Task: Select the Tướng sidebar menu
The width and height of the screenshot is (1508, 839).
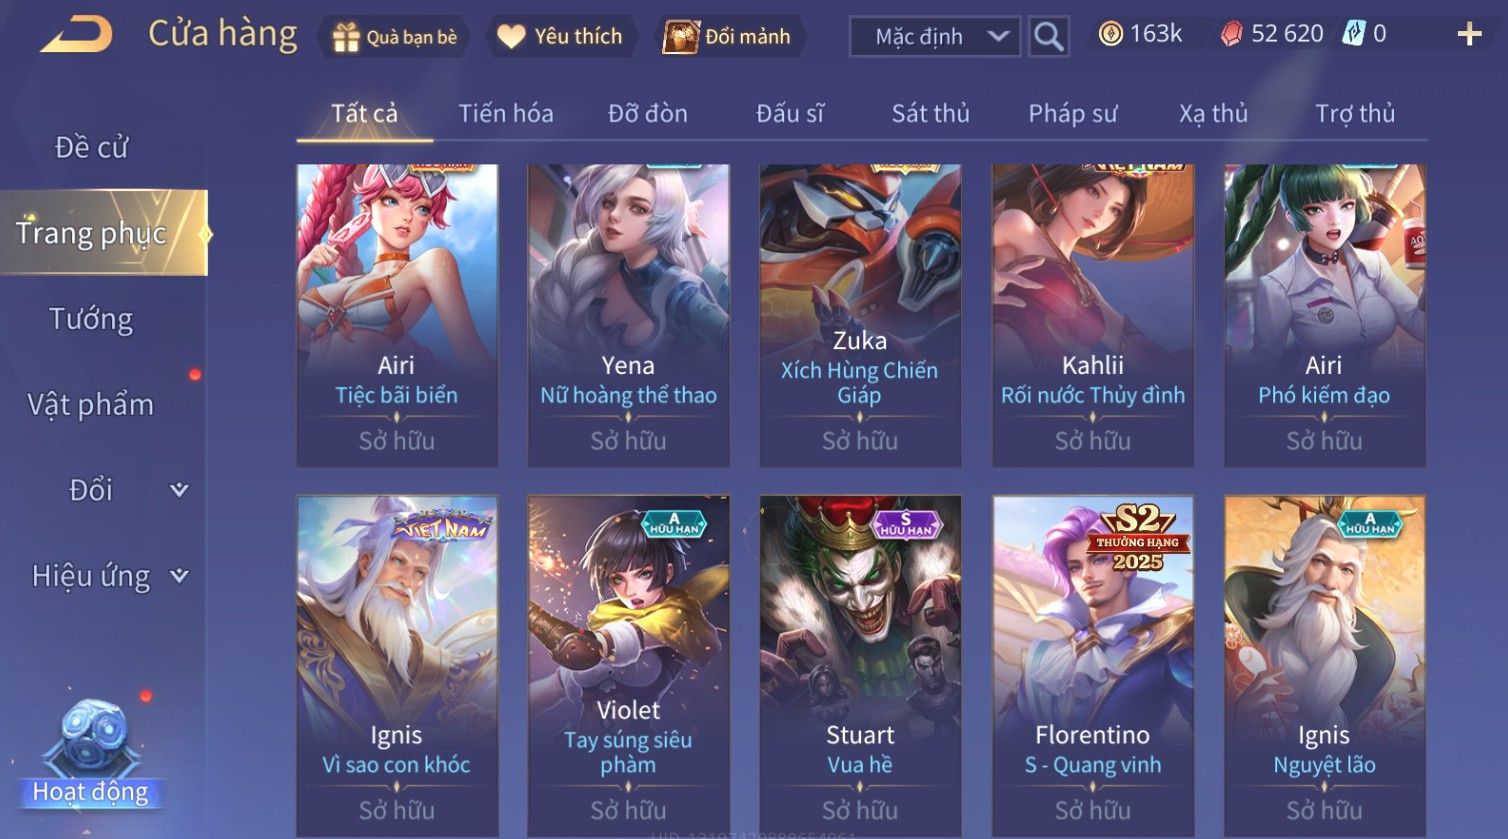Action: [x=91, y=319]
